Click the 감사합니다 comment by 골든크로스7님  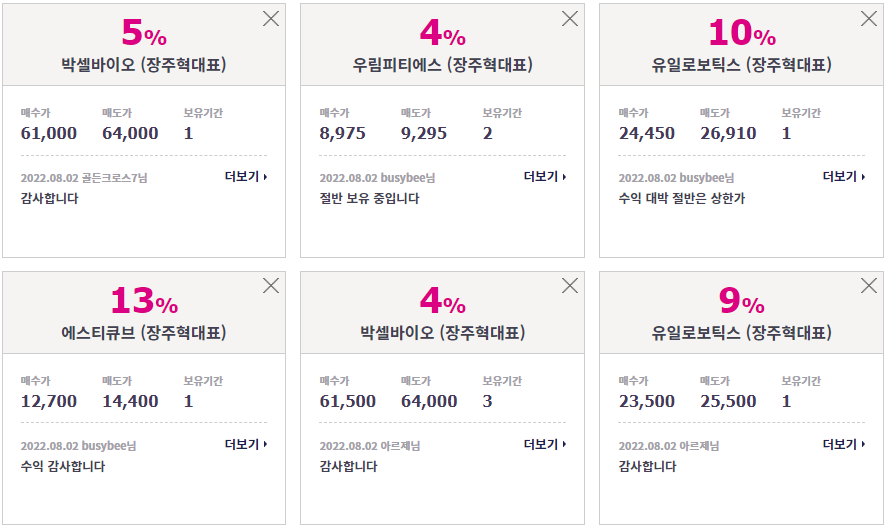49,199
